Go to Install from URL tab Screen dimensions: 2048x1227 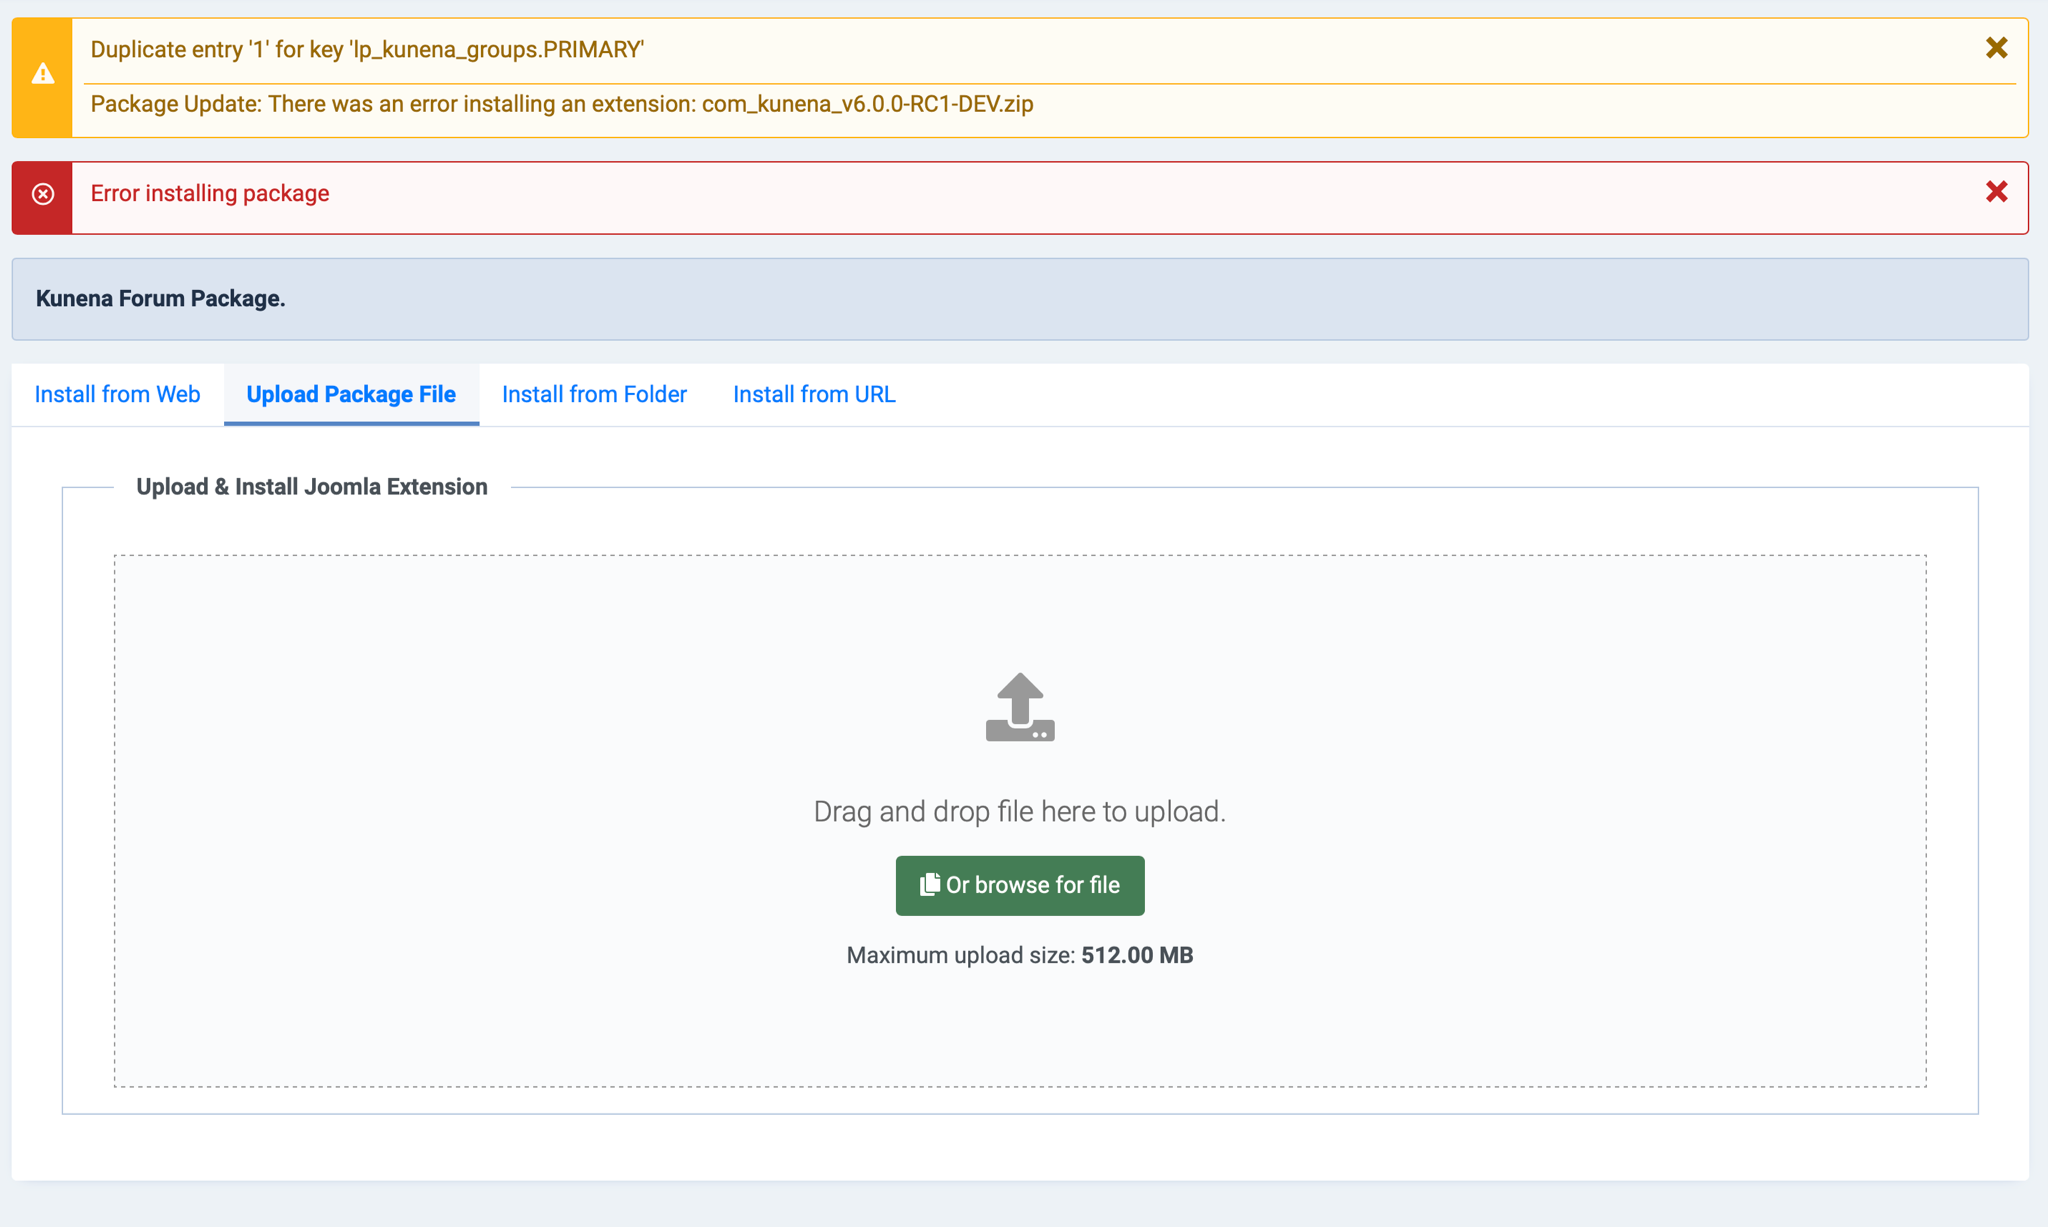[x=814, y=395]
